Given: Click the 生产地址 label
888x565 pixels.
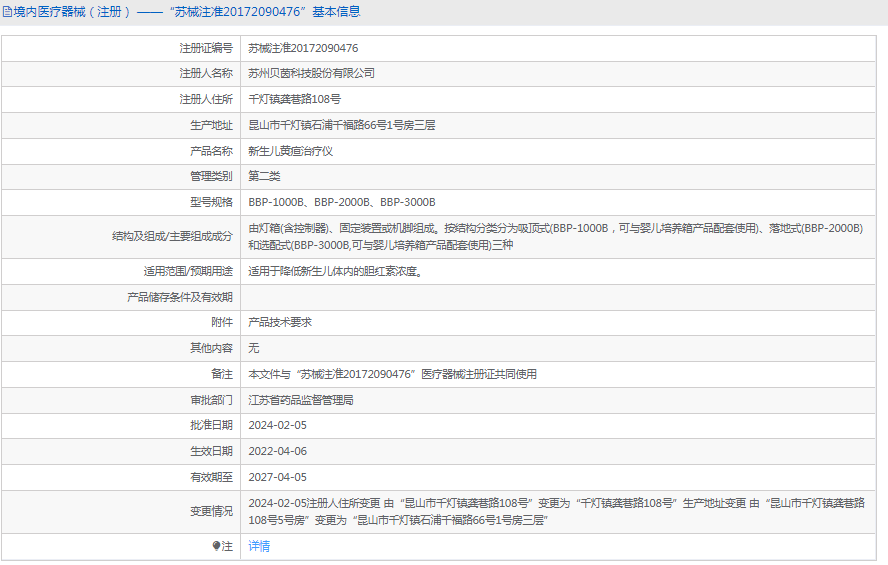Looking at the screenshot, I should [211, 126].
